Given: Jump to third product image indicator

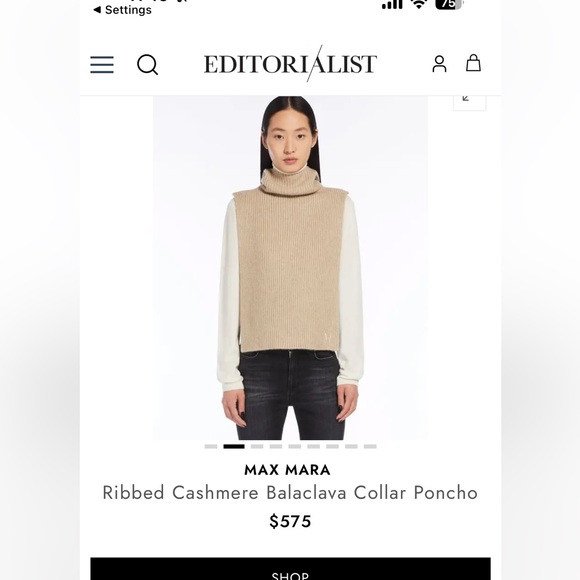Looking at the screenshot, I should tap(257, 446).
